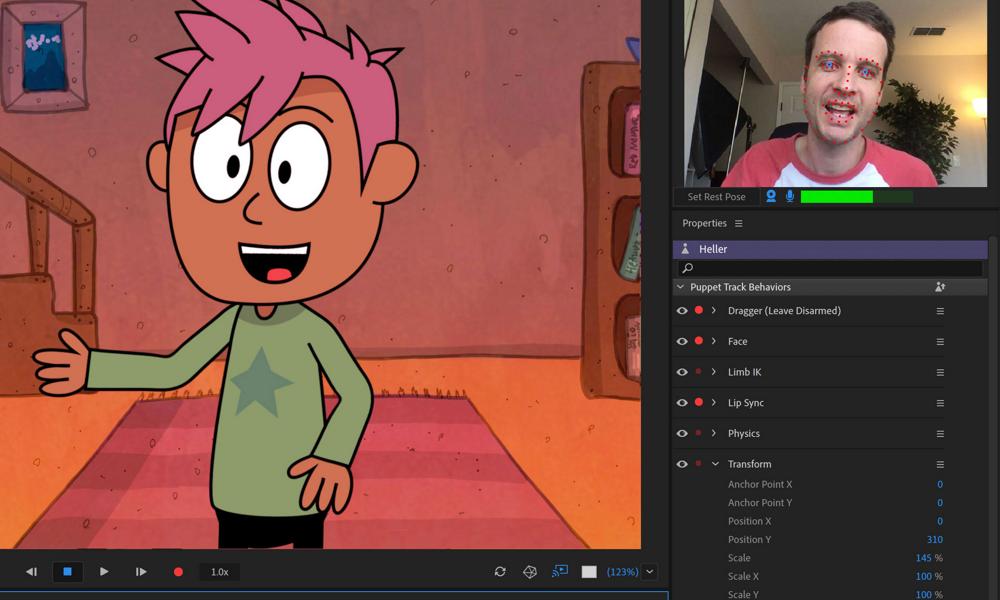Step back one frame
The width and height of the screenshot is (1000, 600).
[31, 572]
